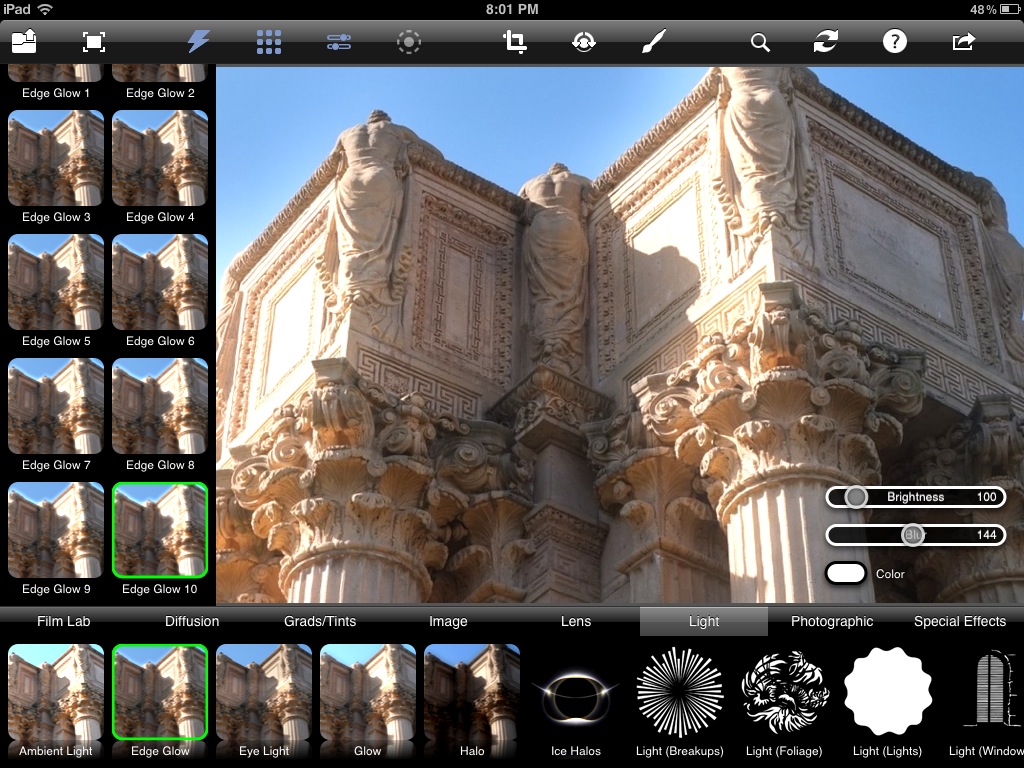Open the file folder import icon

click(24, 41)
